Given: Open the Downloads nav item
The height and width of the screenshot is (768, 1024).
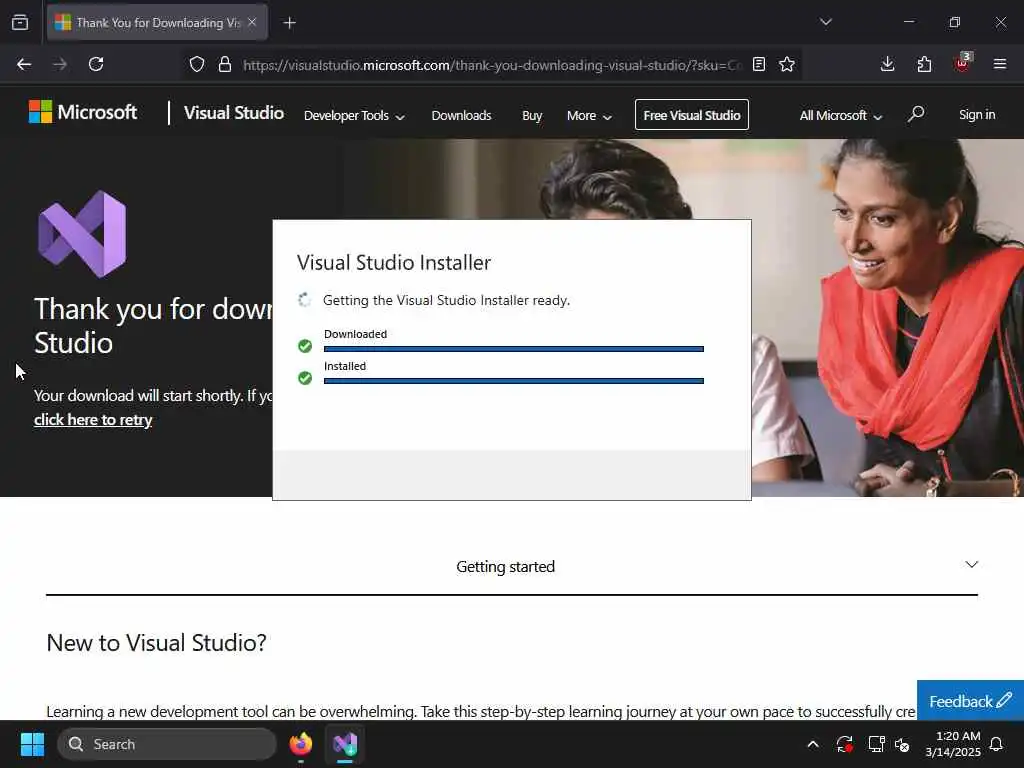Looking at the screenshot, I should click(x=461, y=116).
